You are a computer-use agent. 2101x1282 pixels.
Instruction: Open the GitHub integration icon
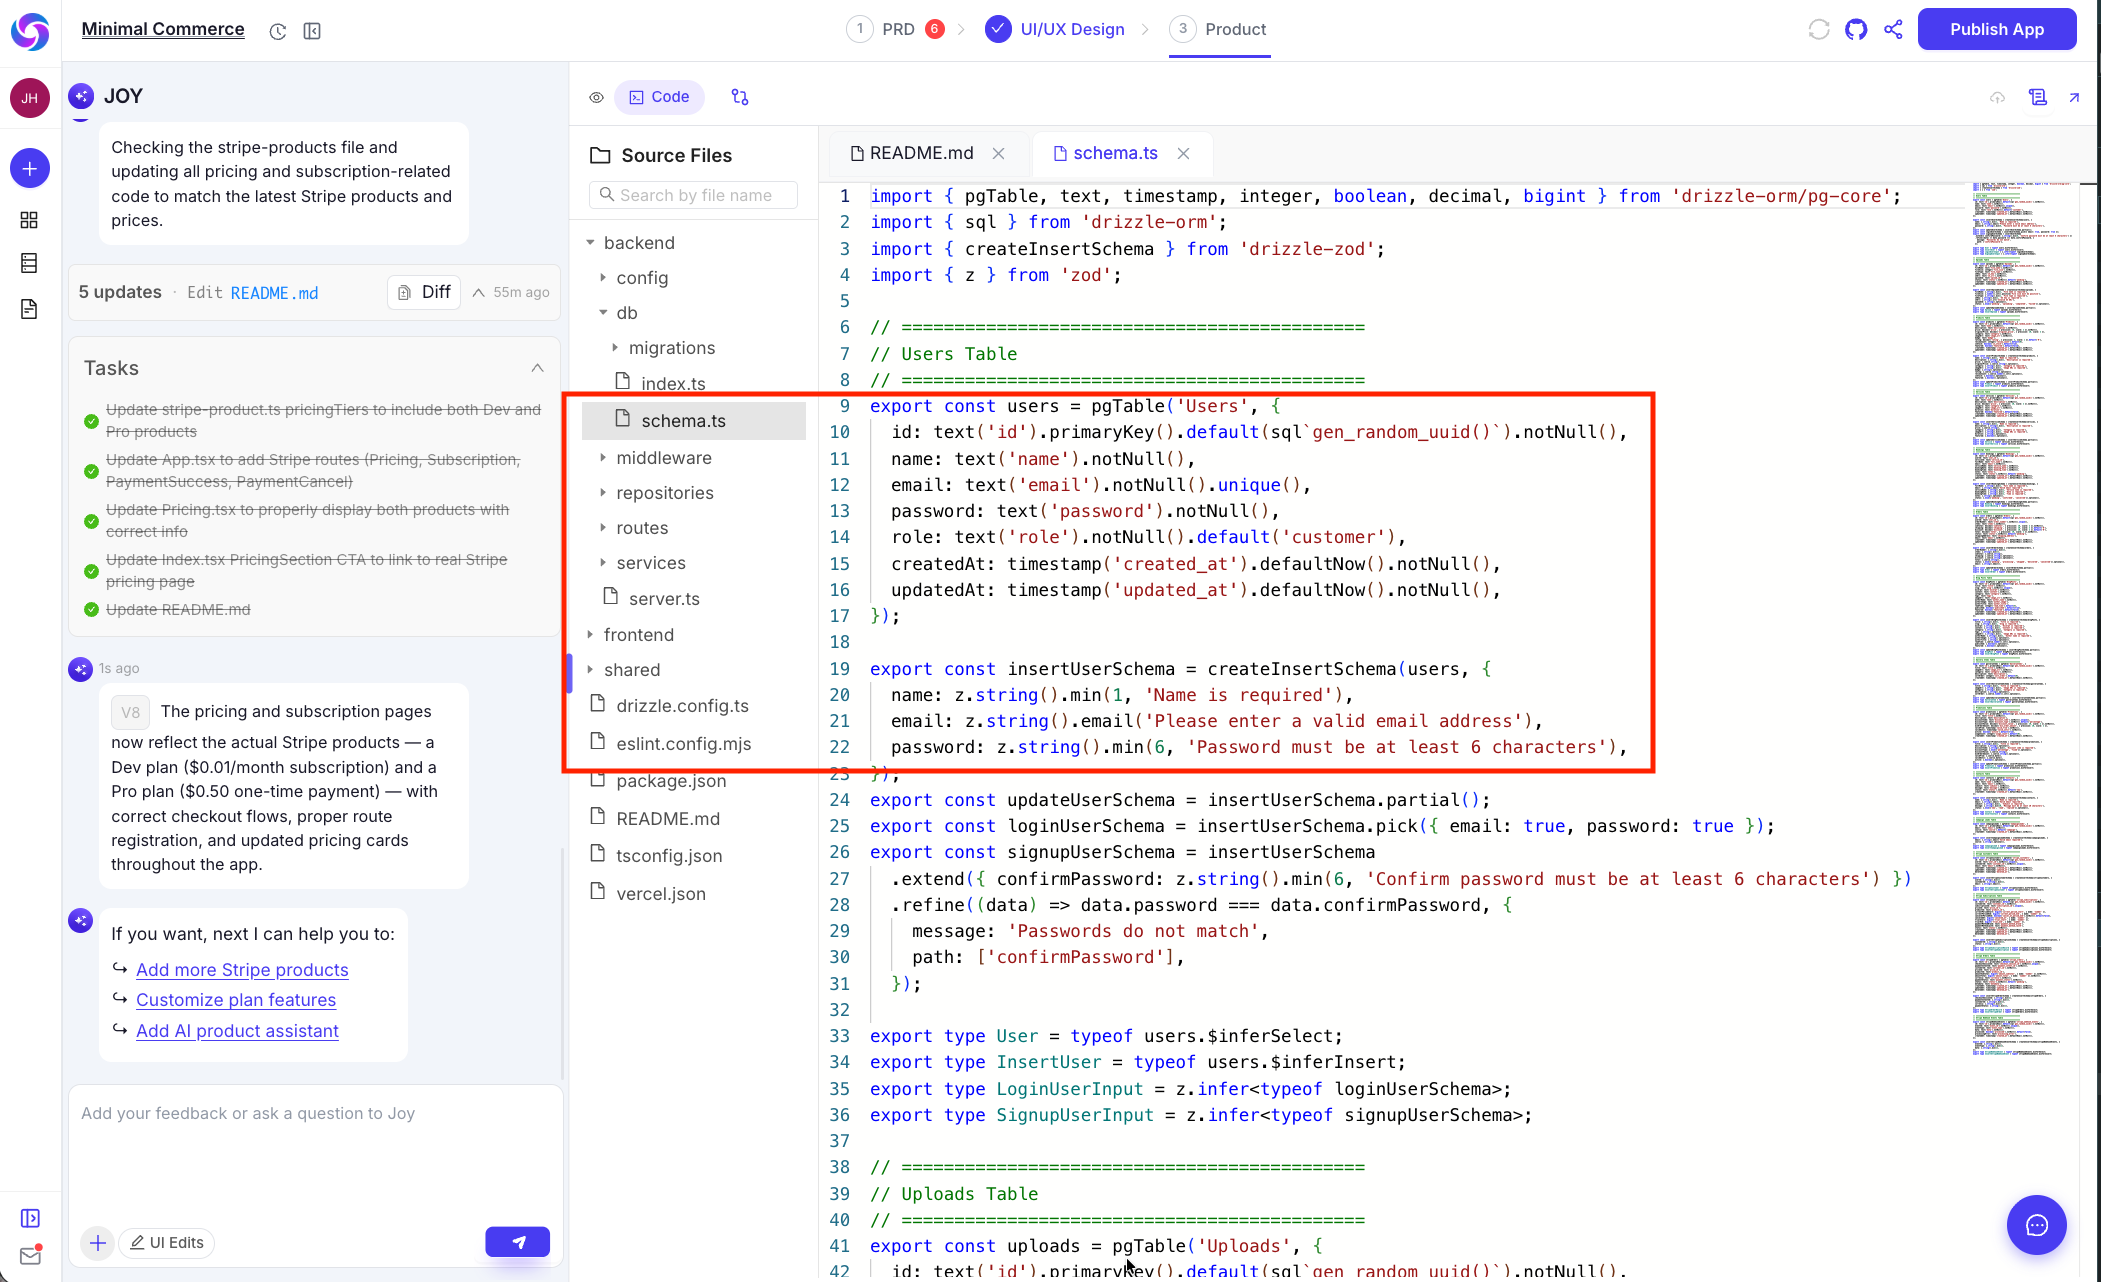[1856, 29]
